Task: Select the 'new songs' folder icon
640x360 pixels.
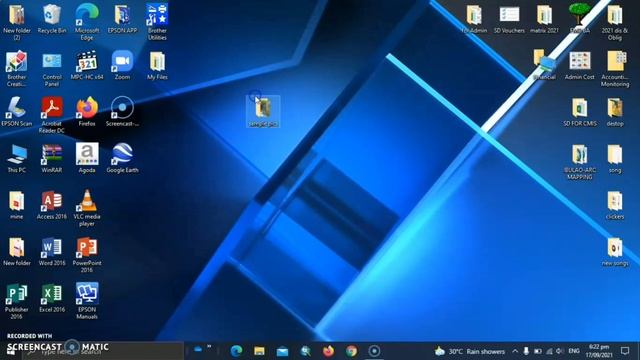Action: [x=615, y=251]
